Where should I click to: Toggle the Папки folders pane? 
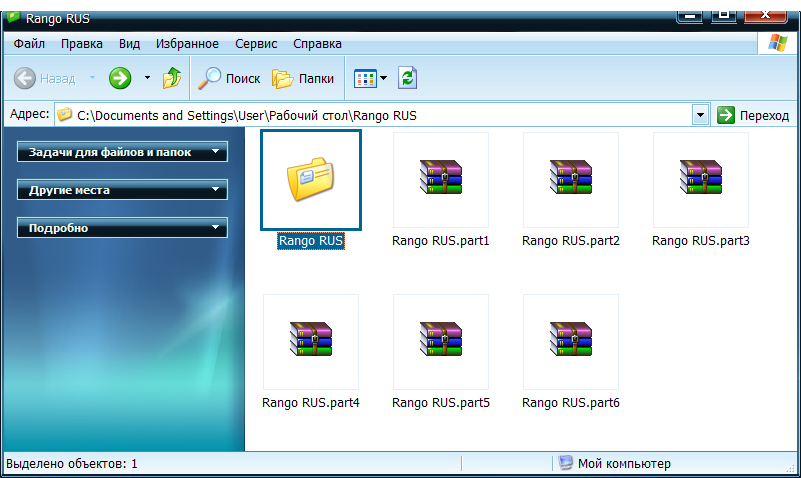click(x=303, y=79)
